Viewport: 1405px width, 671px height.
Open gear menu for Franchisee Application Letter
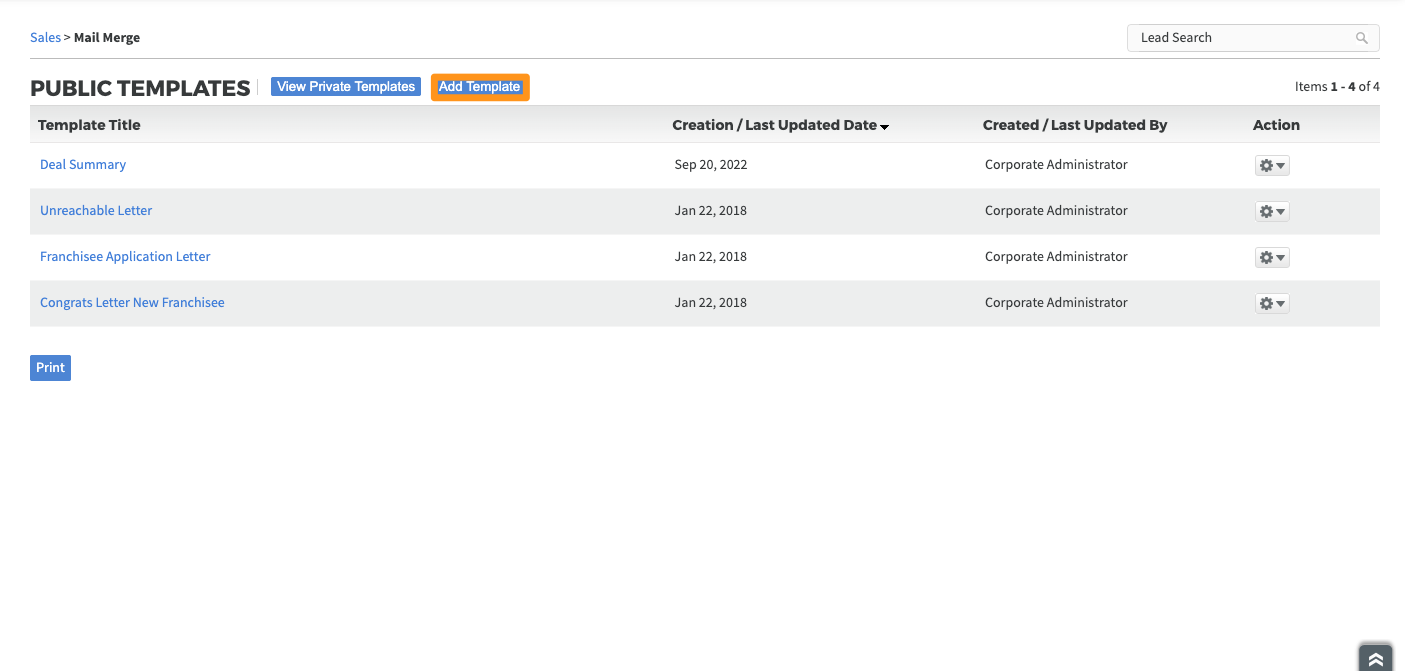click(1271, 258)
